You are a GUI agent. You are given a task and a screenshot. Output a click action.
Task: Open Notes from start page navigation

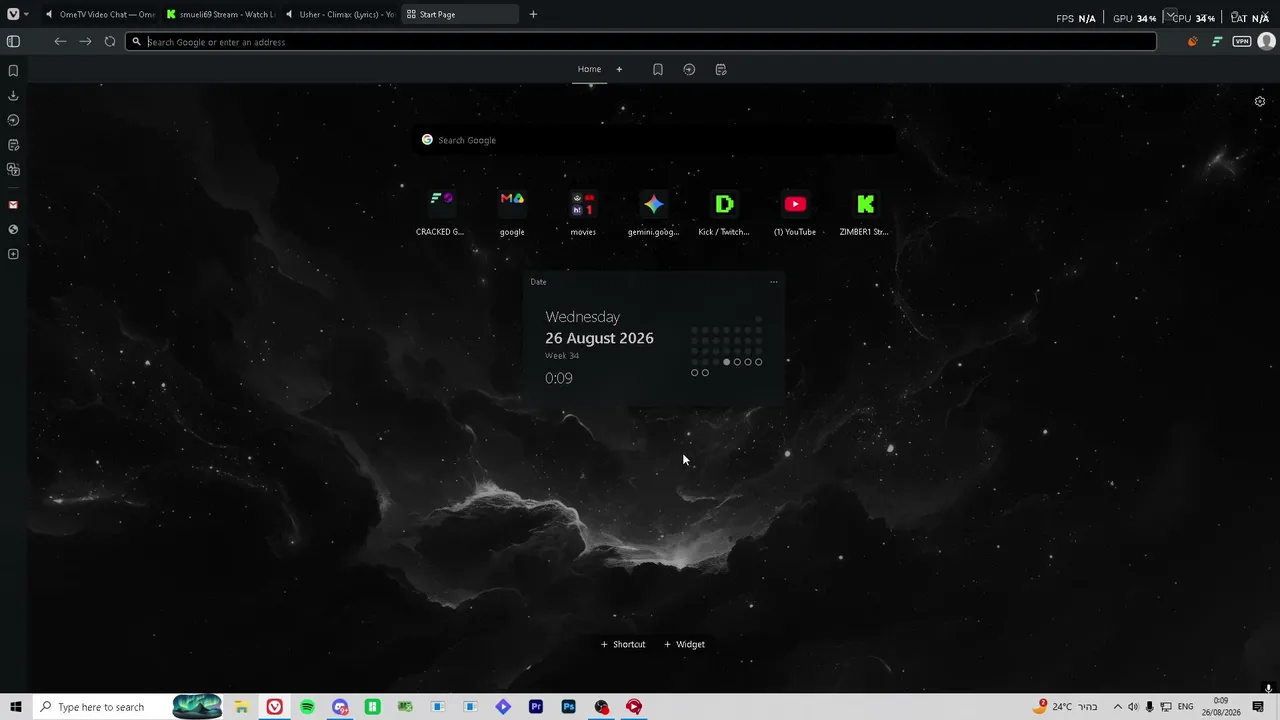click(x=721, y=69)
